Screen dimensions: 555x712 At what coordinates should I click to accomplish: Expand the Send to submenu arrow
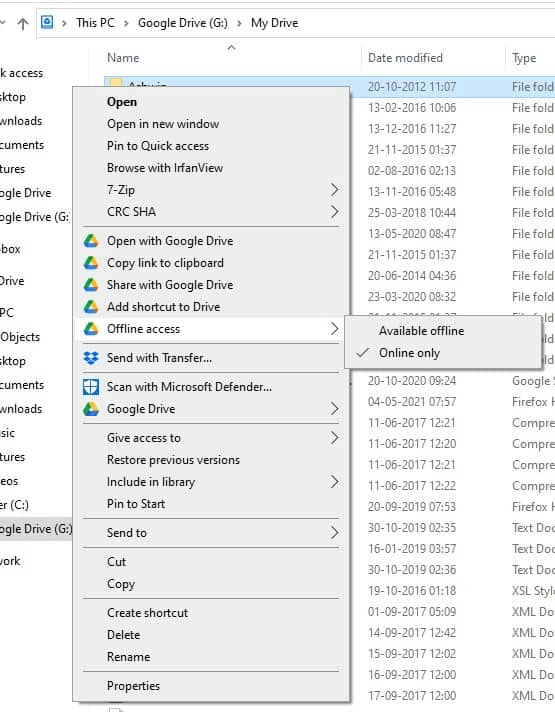pyautogui.click(x=334, y=533)
